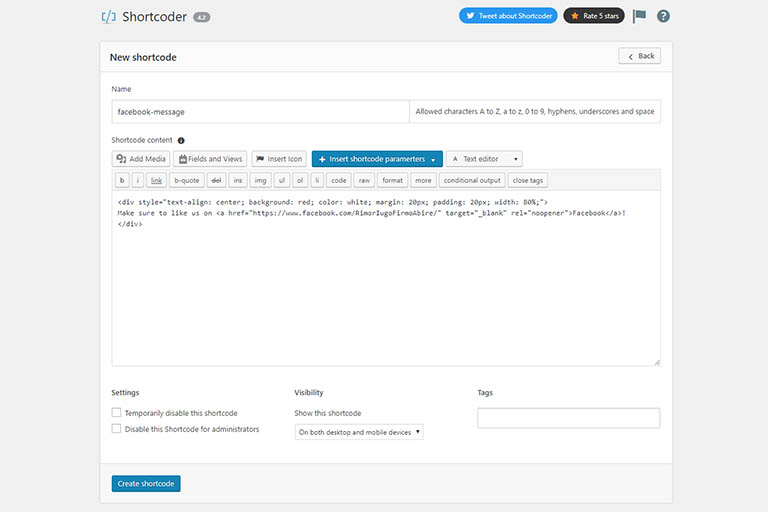Insert image with img button
Image resolution: width=768 pixels, height=512 pixels.
click(x=261, y=180)
